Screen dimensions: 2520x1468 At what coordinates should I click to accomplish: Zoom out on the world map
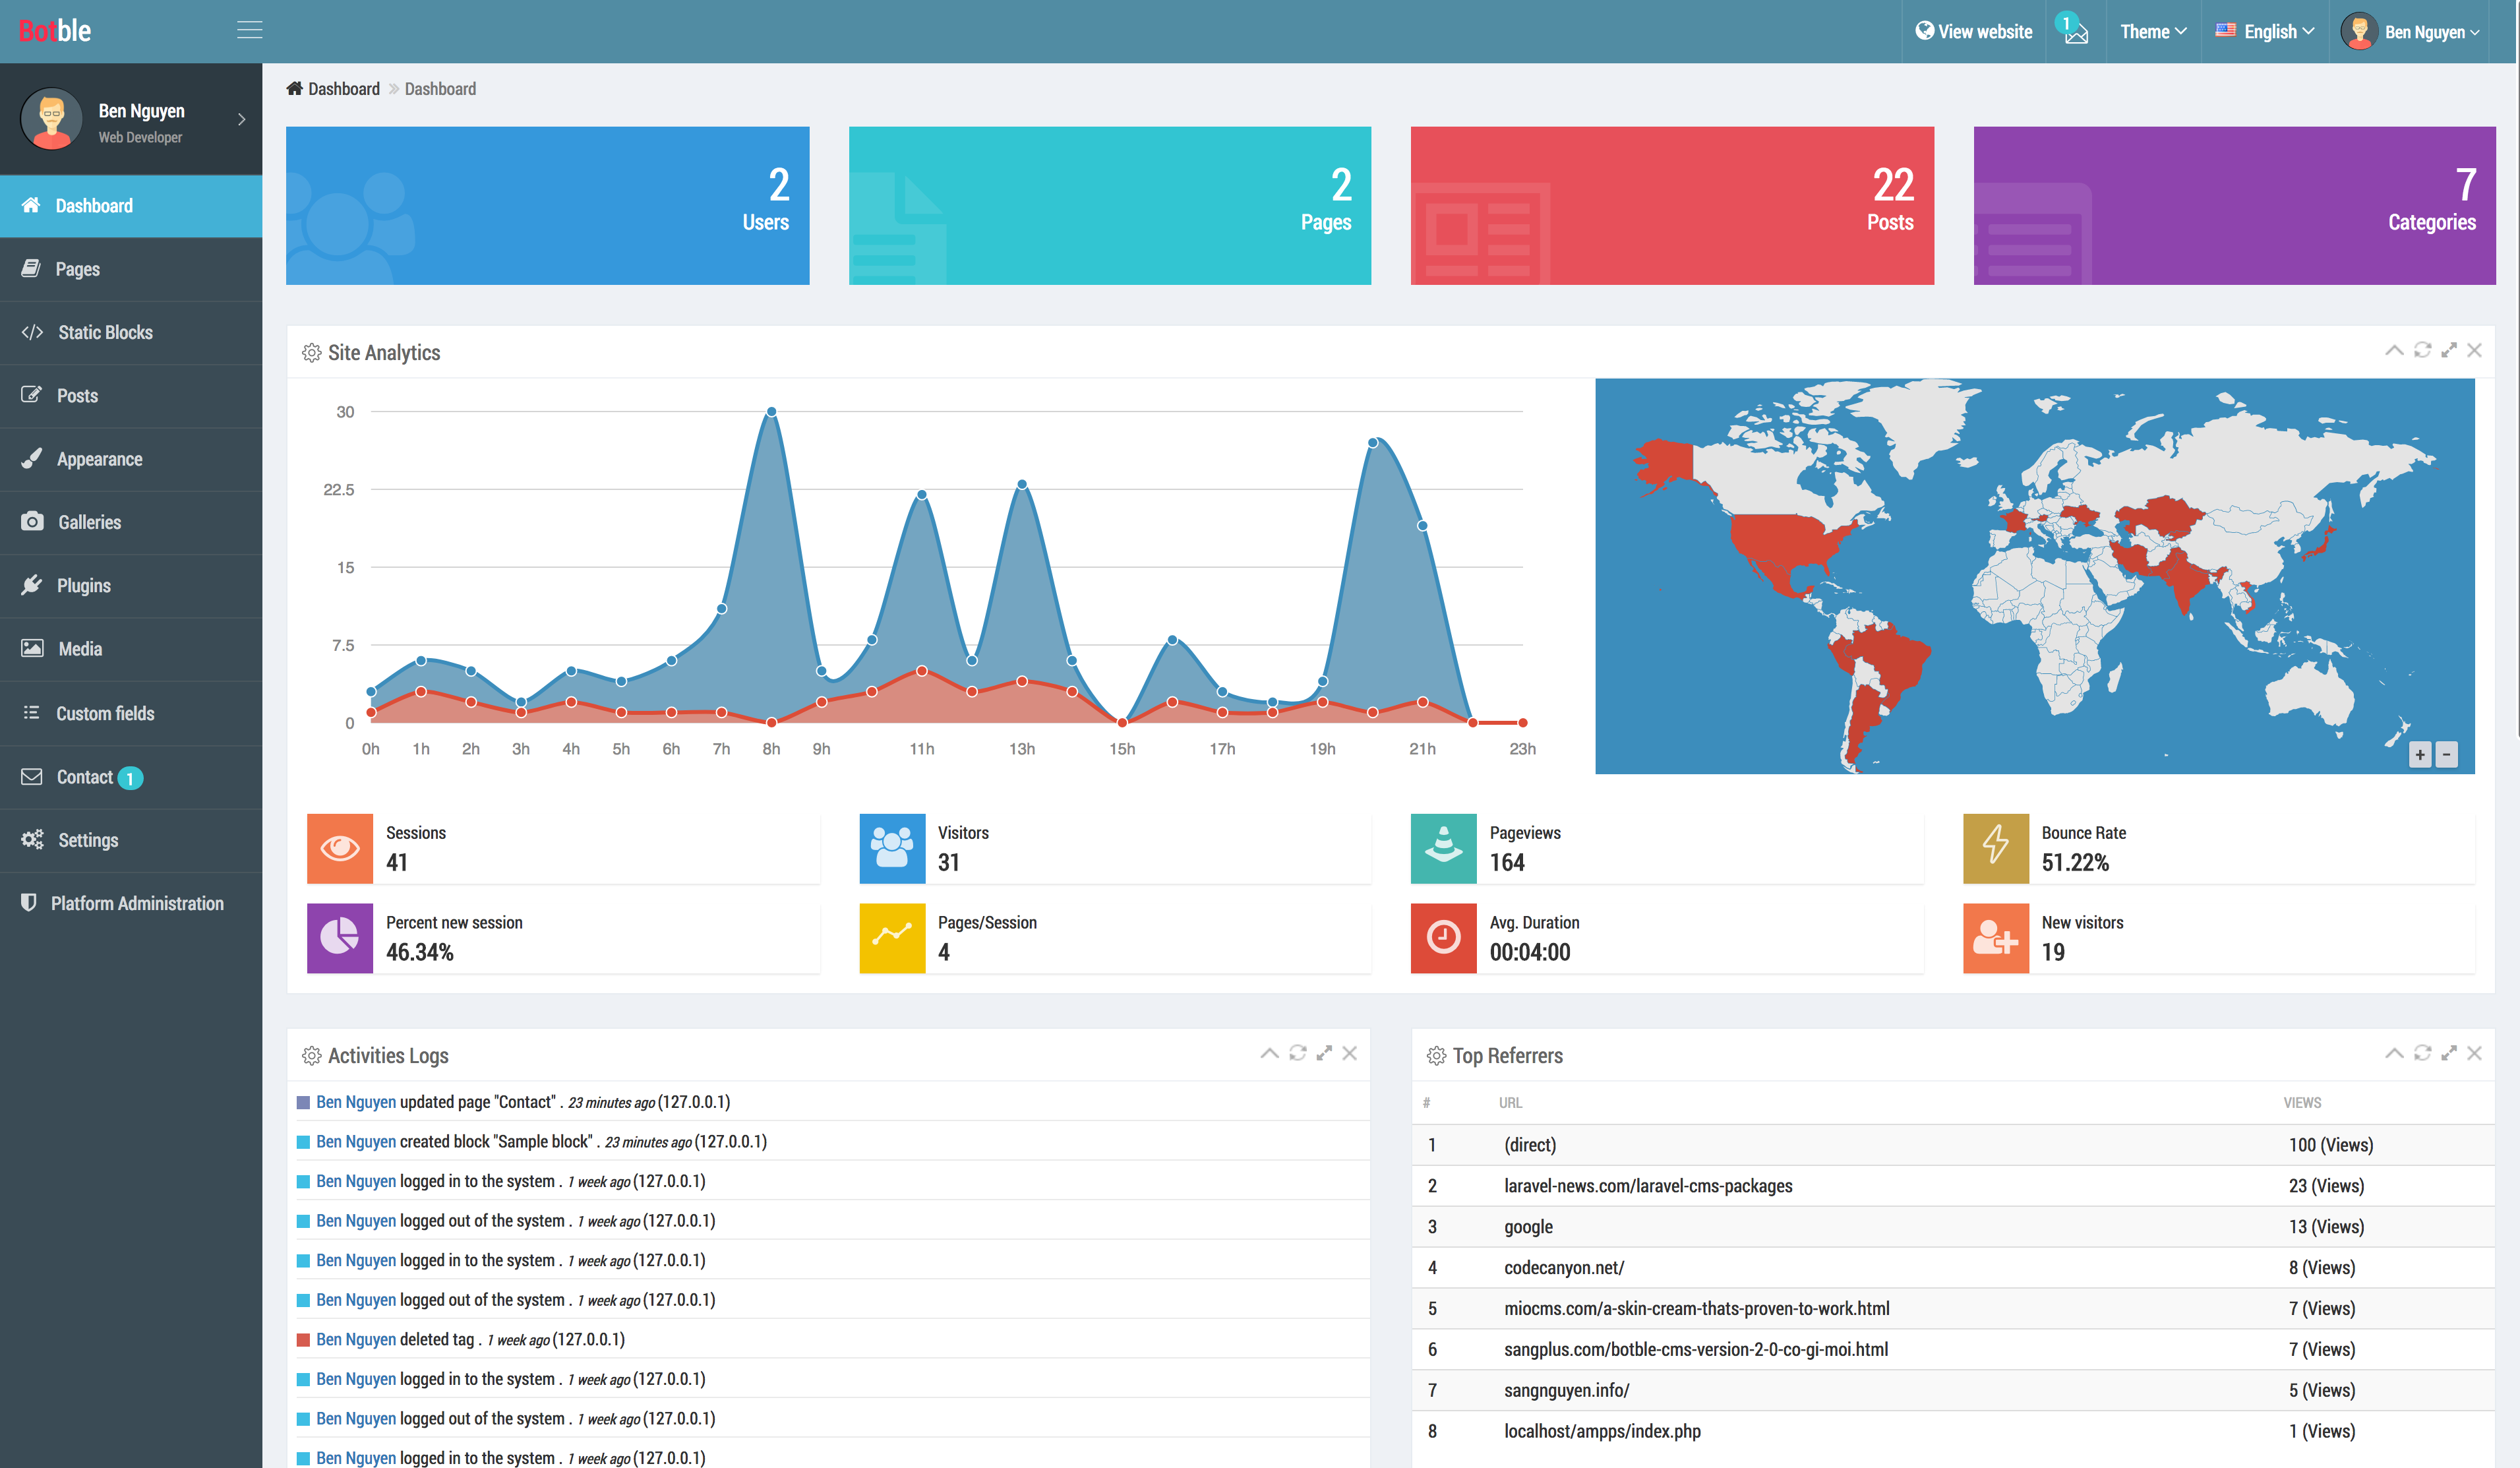pos(2446,754)
